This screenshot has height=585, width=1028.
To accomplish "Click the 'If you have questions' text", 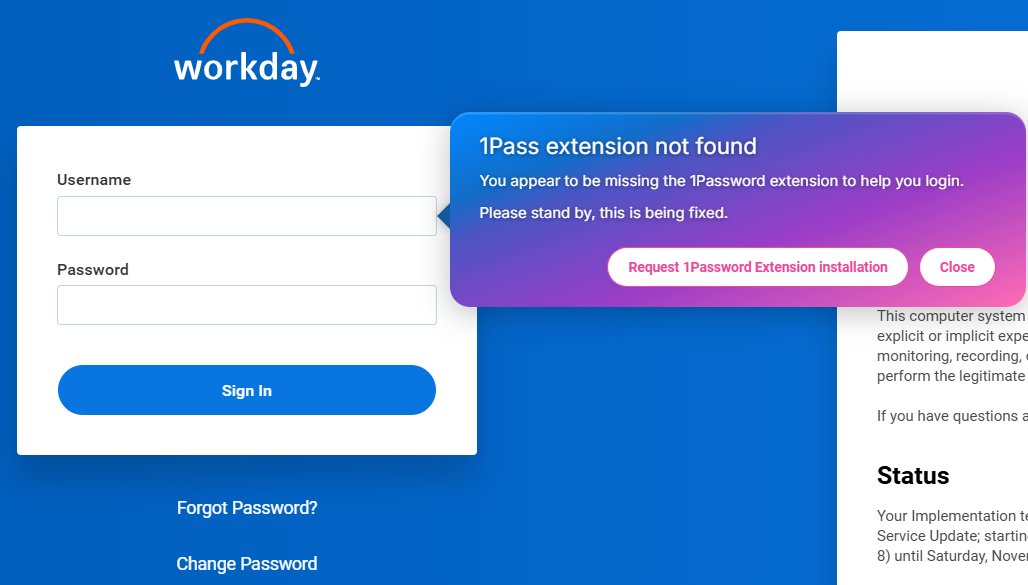I will pyautogui.click(x=951, y=416).
